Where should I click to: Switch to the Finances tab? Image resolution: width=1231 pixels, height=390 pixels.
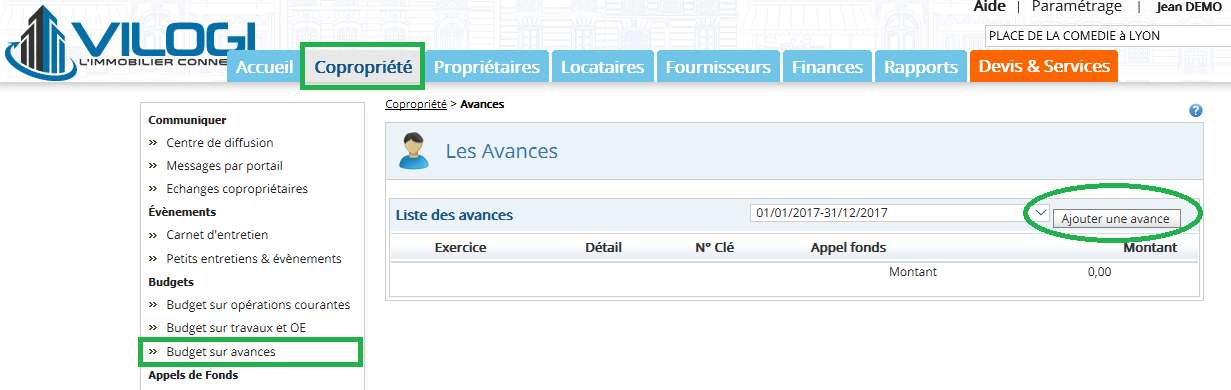pyautogui.click(x=827, y=67)
